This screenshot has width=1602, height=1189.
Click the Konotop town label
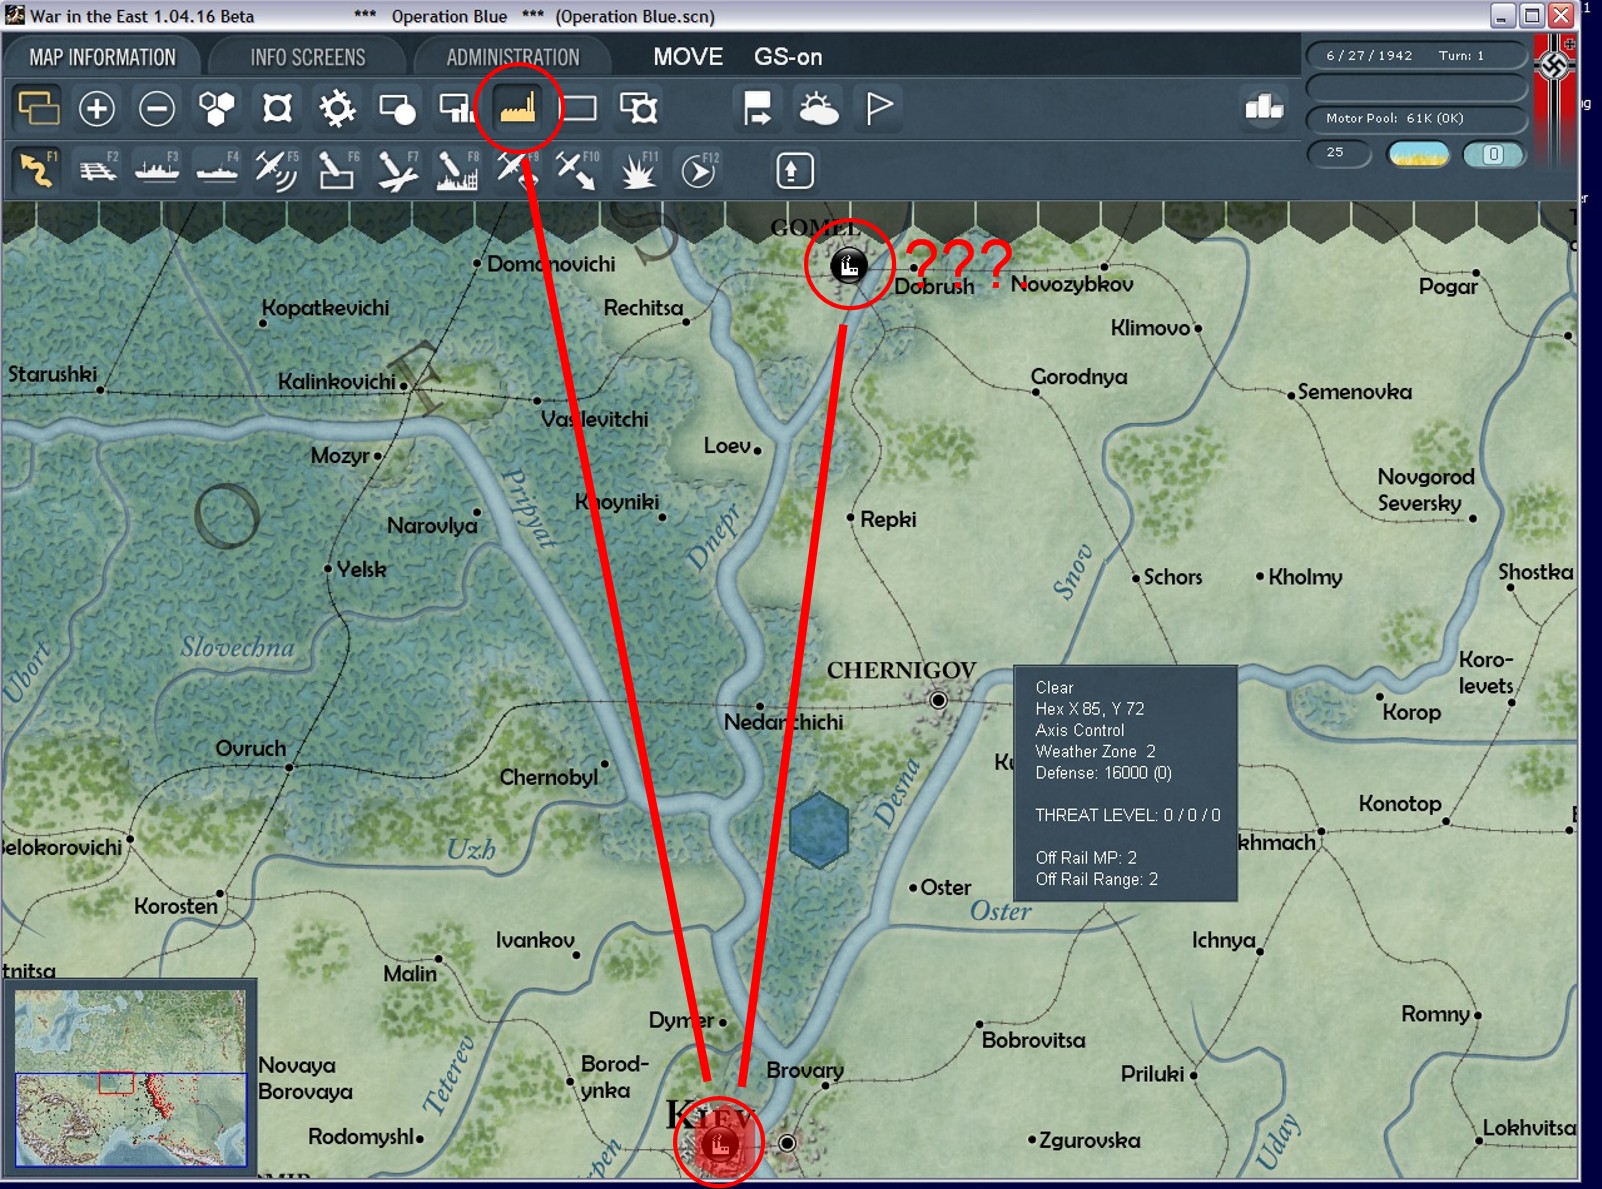pos(1400,804)
